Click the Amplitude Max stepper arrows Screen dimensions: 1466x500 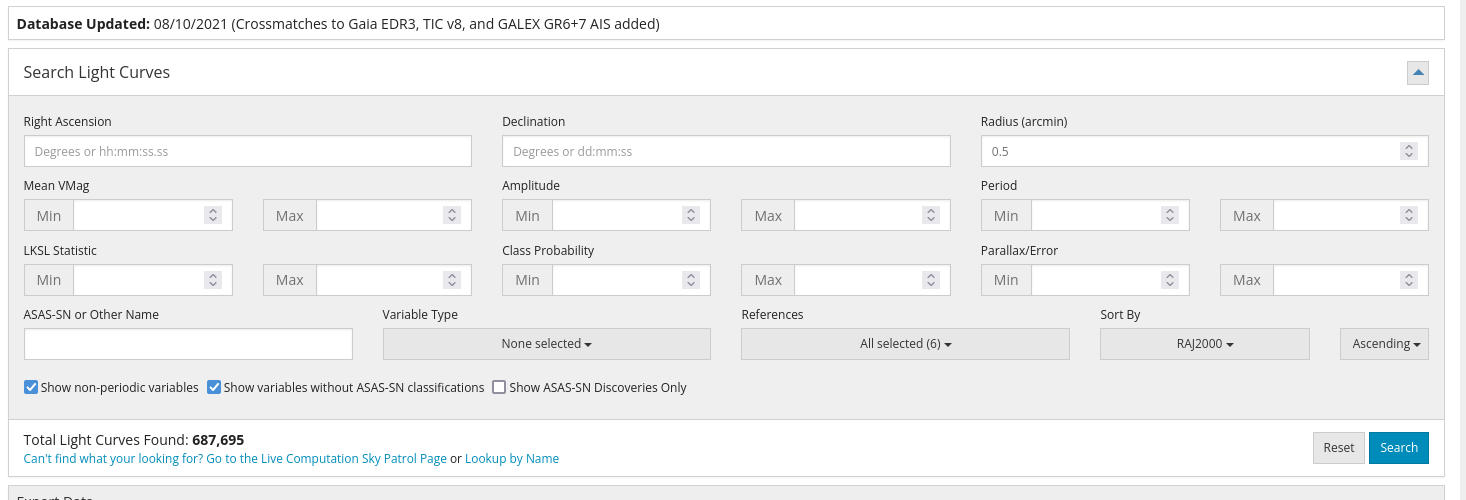click(x=930, y=216)
